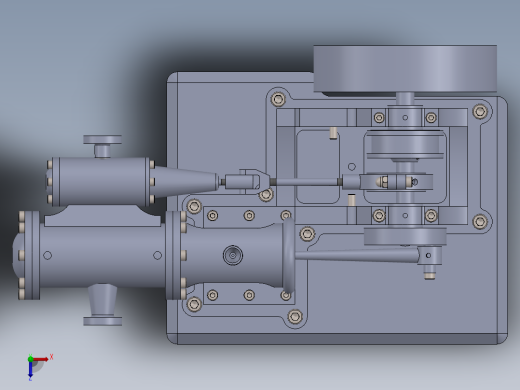This screenshot has width=520, height=390.
Task: Pick the round flange above the valve chest
Action: (102, 139)
